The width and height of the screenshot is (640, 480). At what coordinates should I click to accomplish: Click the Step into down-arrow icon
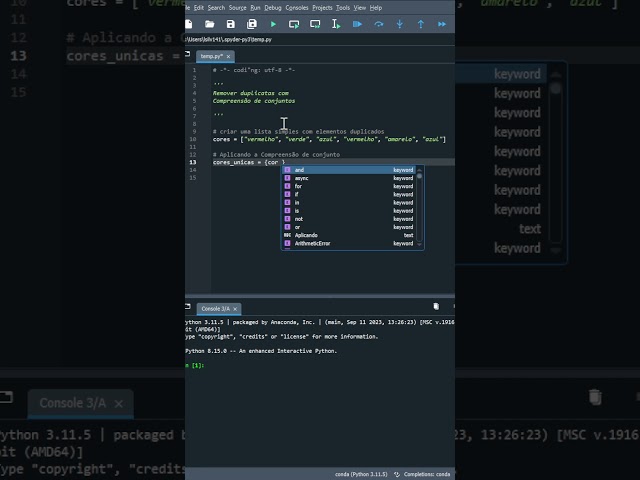tap(400, 24)
